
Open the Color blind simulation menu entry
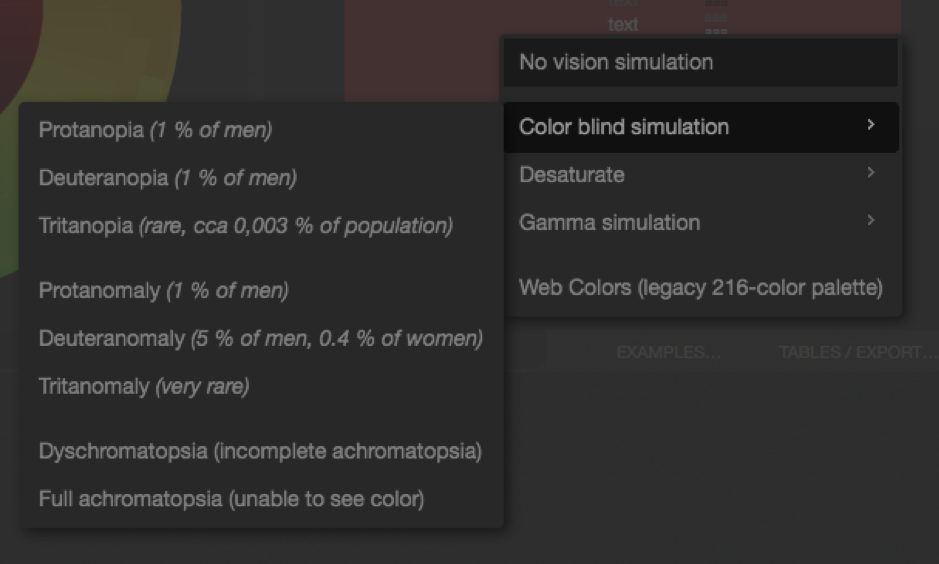(x=624, y=127)
